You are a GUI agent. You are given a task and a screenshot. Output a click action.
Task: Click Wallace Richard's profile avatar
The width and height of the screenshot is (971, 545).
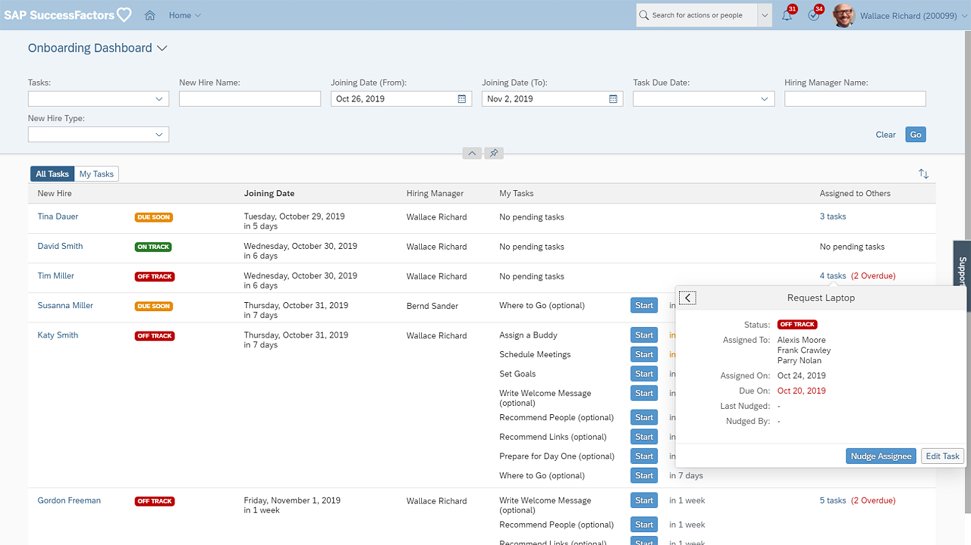click(844, 16)
